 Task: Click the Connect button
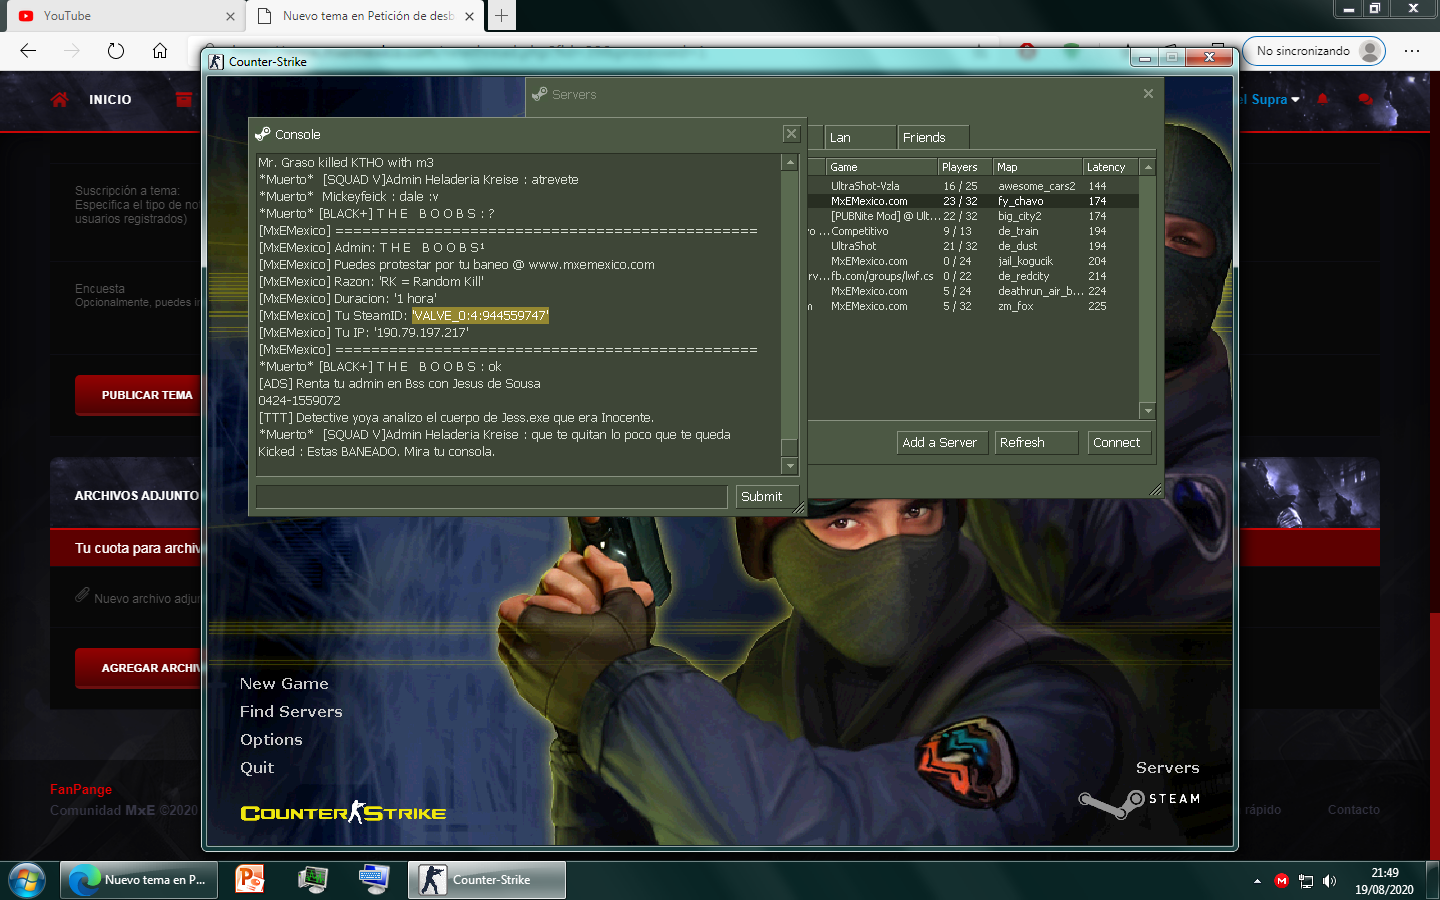[x=1119, y=443]
